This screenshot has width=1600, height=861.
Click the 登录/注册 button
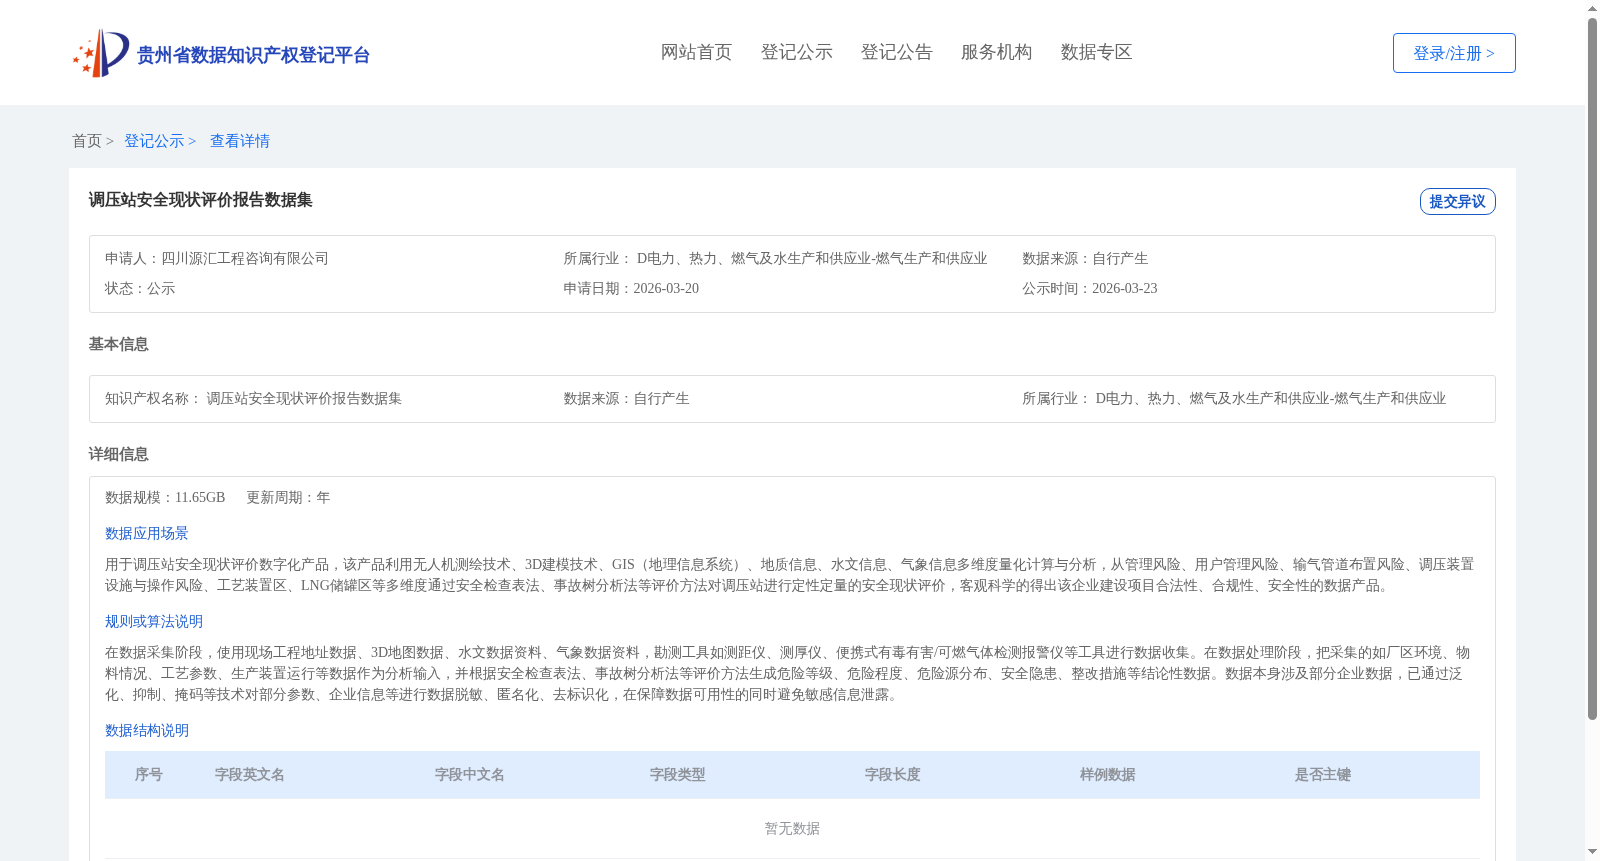point(1454,53)
